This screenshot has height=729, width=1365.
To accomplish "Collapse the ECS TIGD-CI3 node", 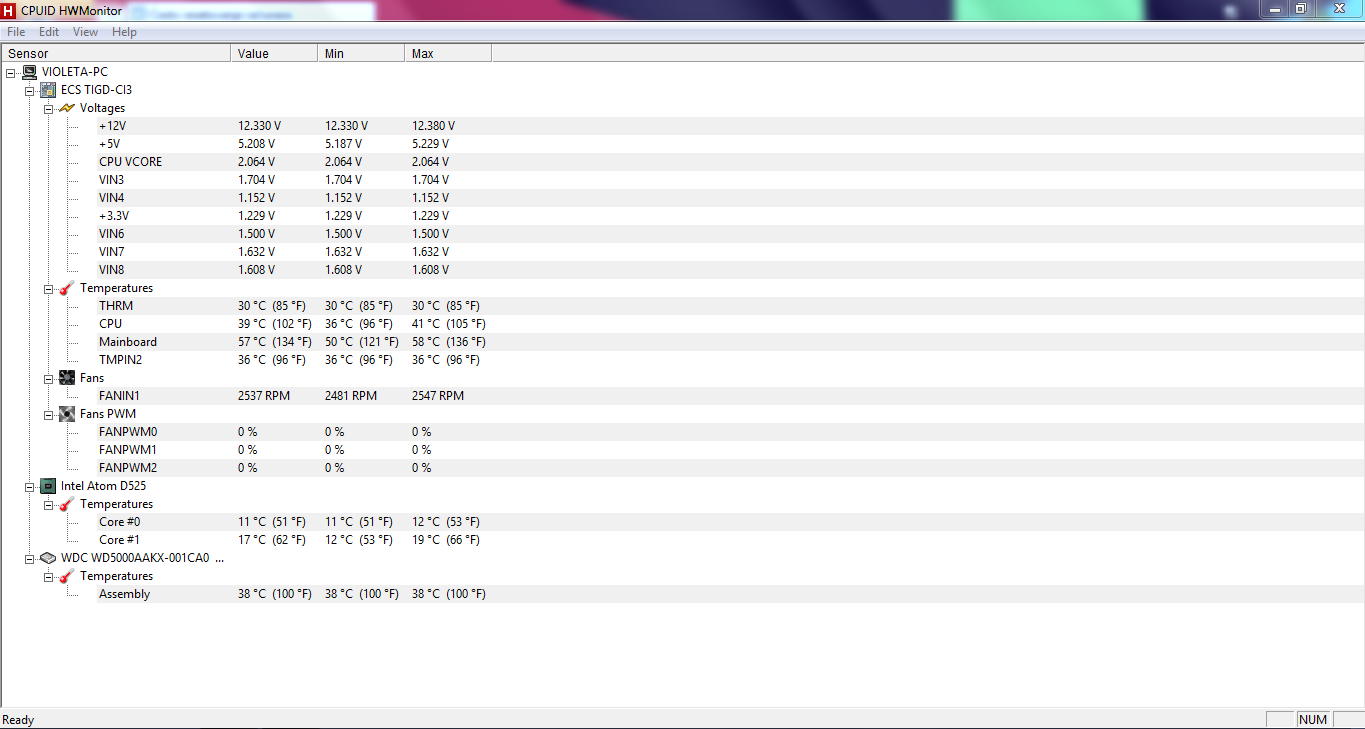I will pos(30,90).
